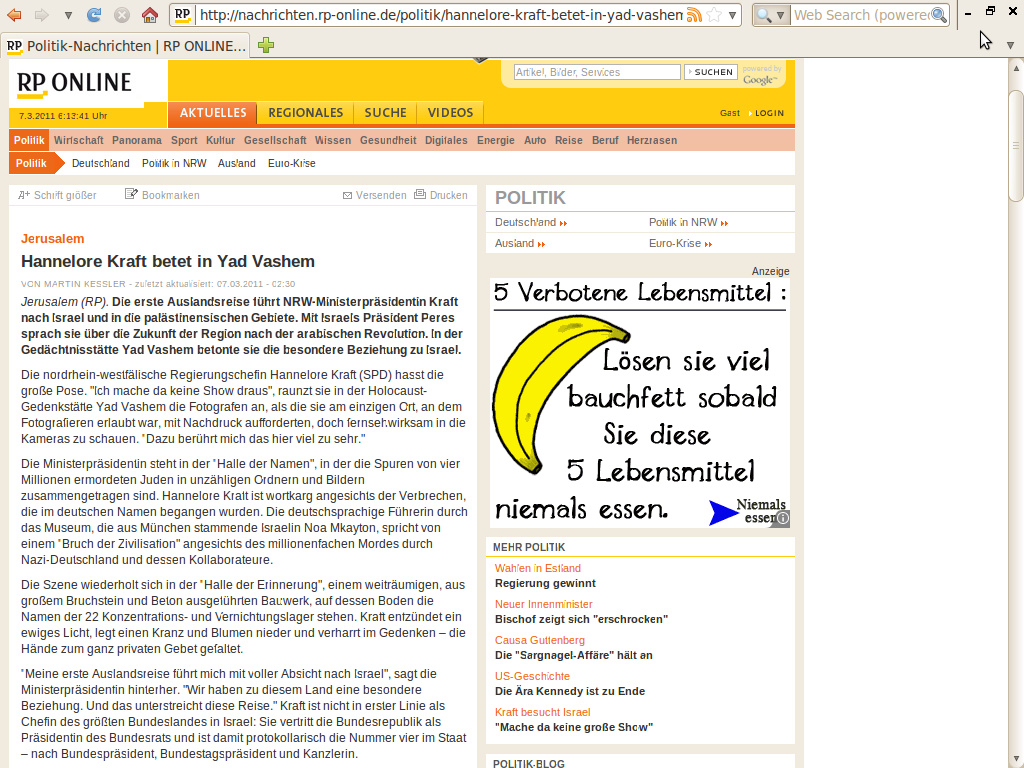Click the Schrift größer icon
This screenshot has height=768, width=1024.
point(24,195)
